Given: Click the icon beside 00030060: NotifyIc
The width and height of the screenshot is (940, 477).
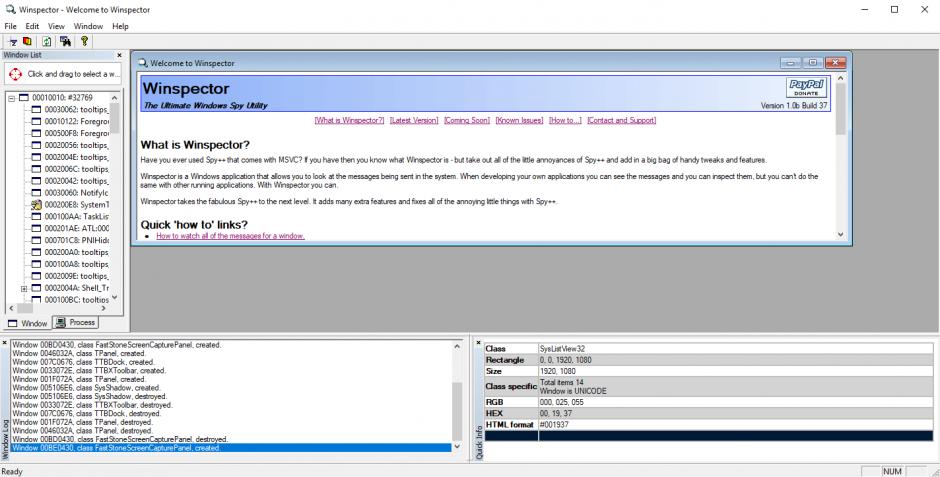Looking at the screenshot, I should point(36,193).
